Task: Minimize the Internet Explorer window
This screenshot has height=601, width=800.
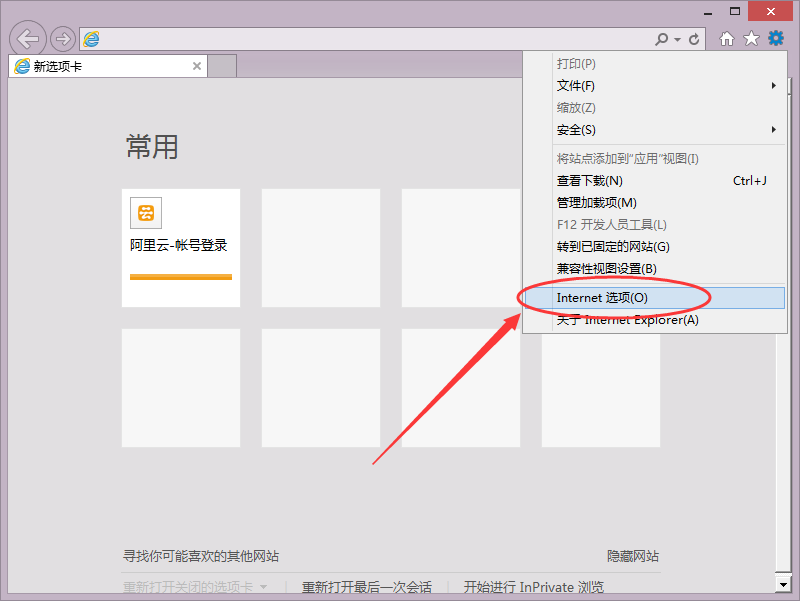Action: (708, 12)
